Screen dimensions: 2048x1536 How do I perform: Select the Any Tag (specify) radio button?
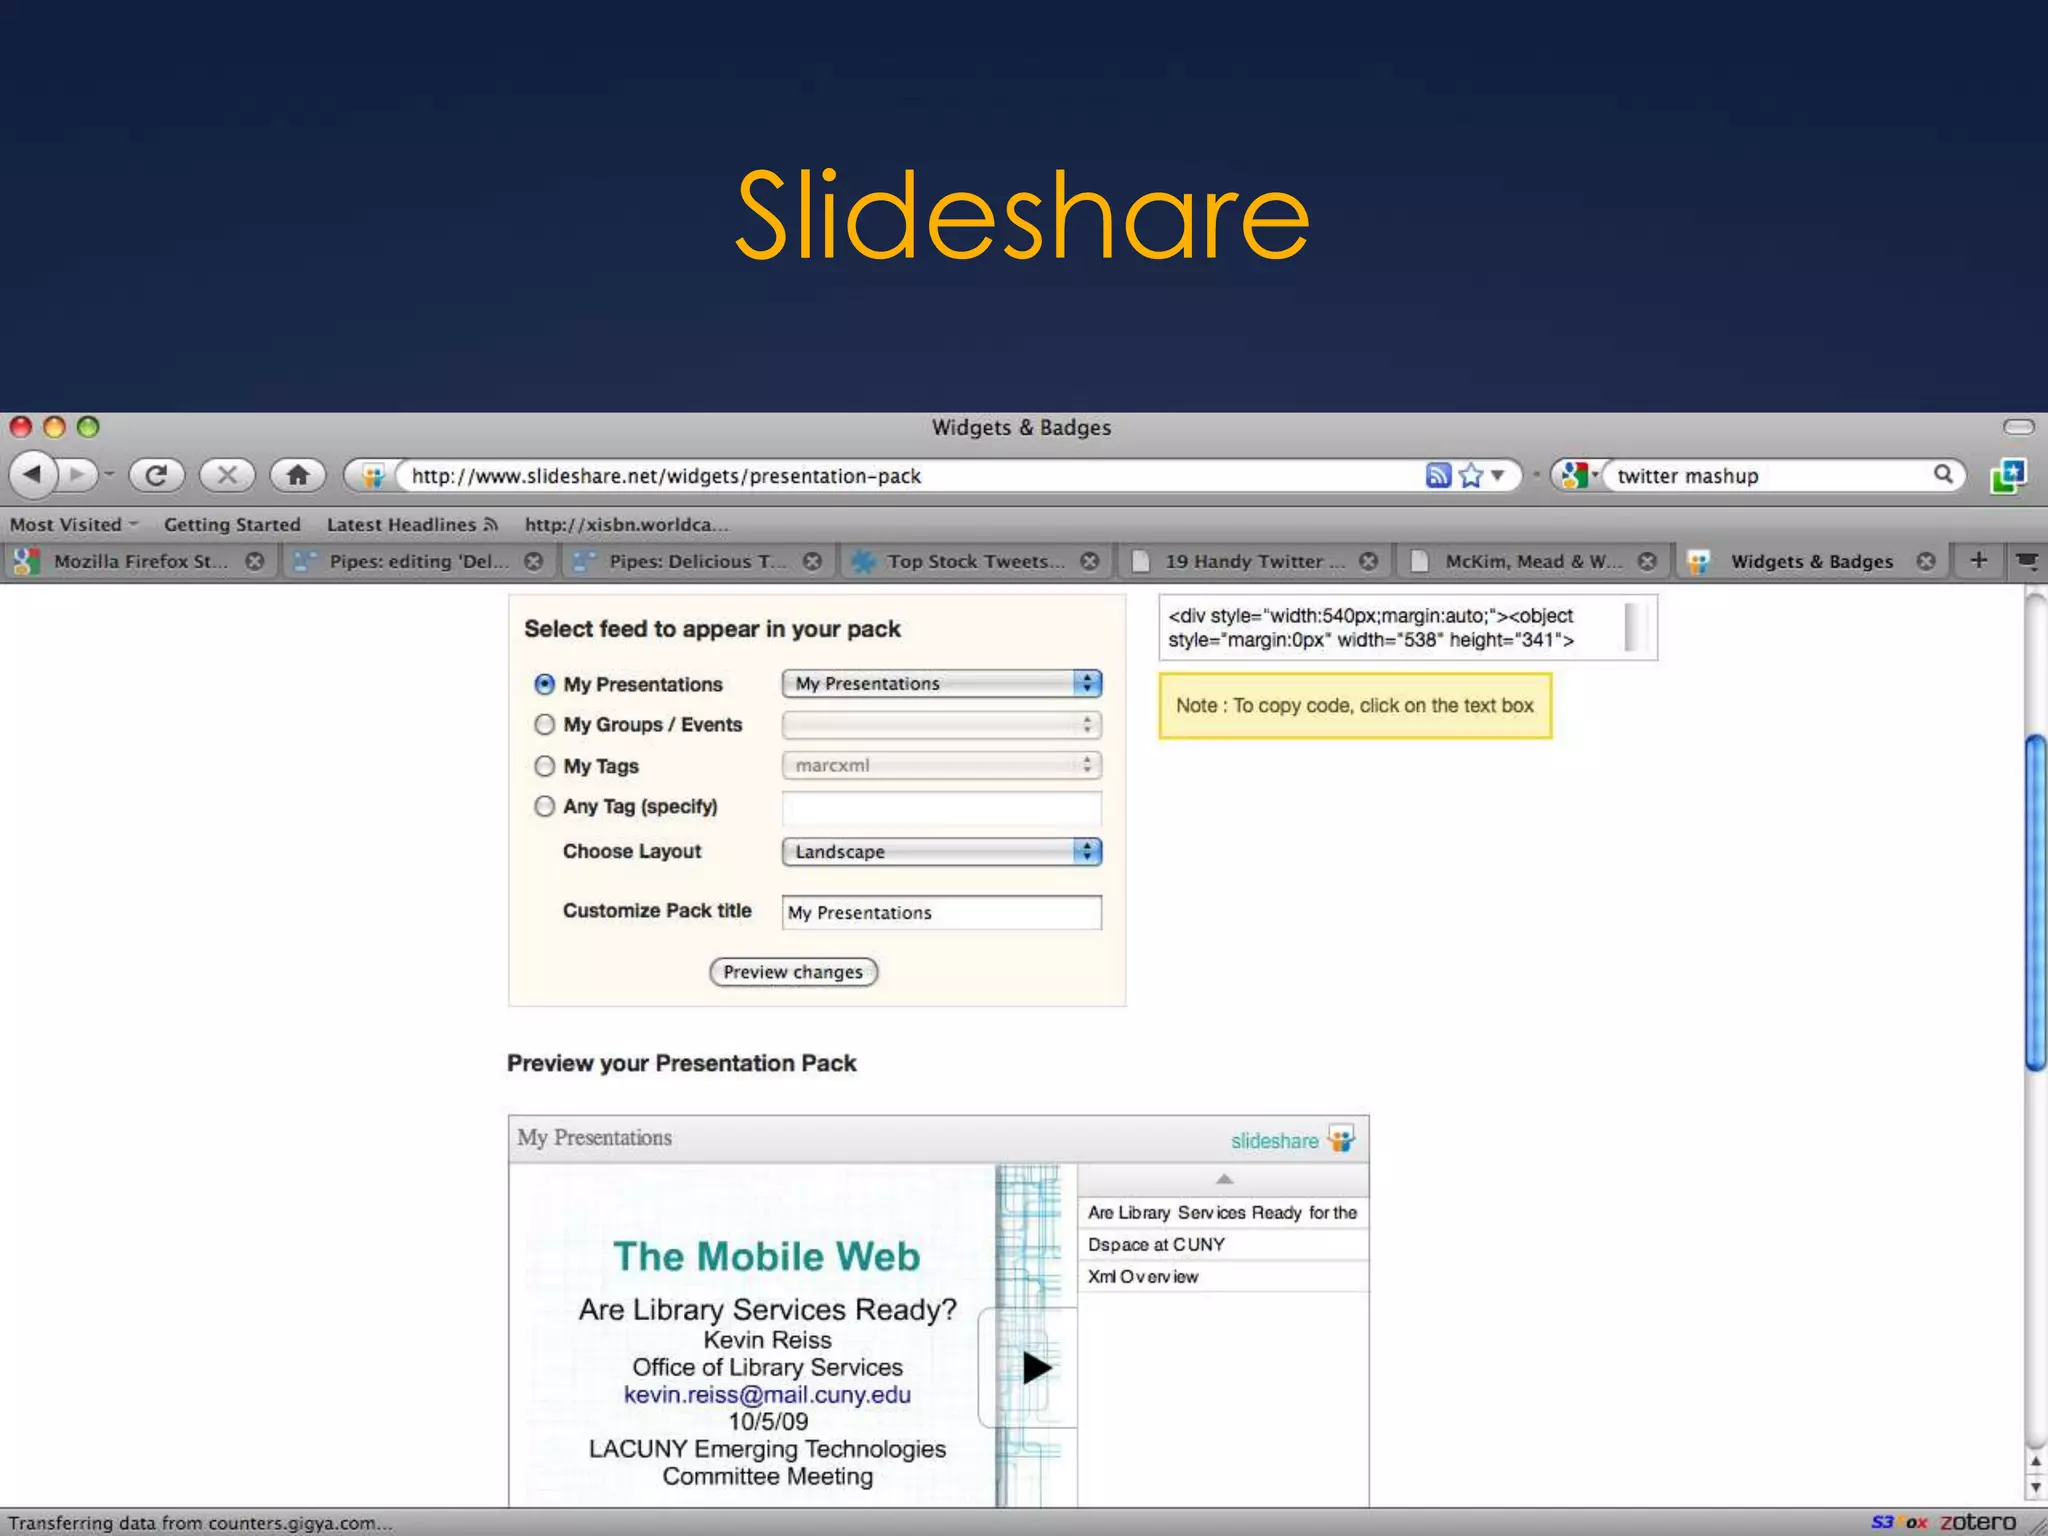click(544, 806)
